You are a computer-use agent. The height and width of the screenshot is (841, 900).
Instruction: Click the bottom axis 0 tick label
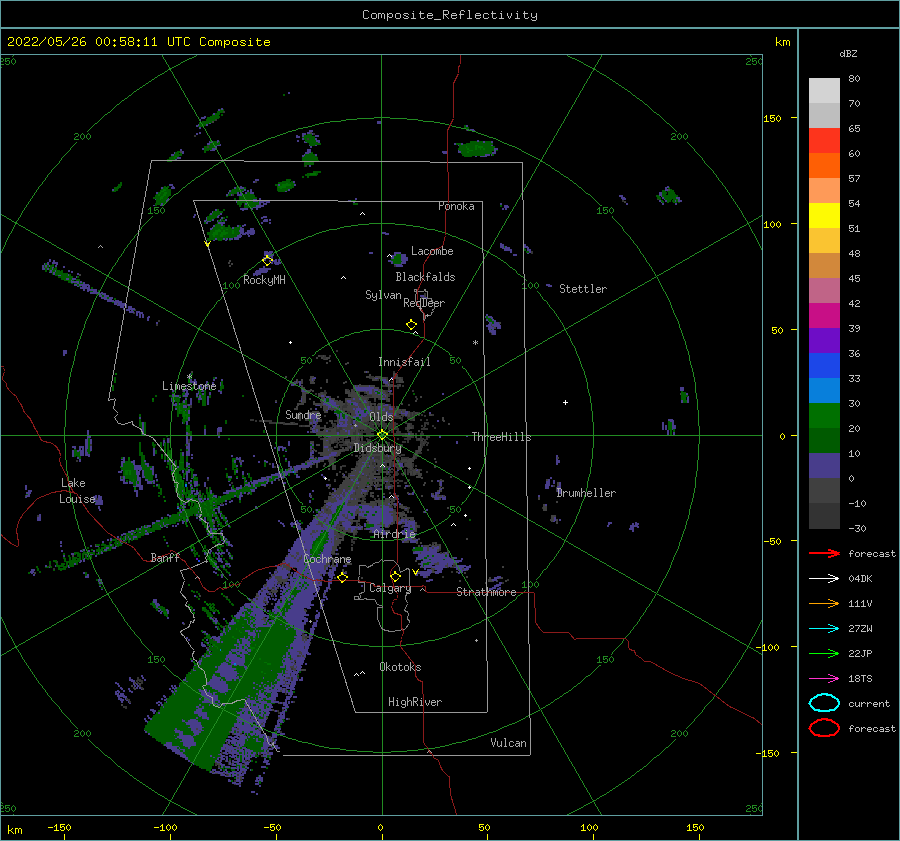coord(380,828)
